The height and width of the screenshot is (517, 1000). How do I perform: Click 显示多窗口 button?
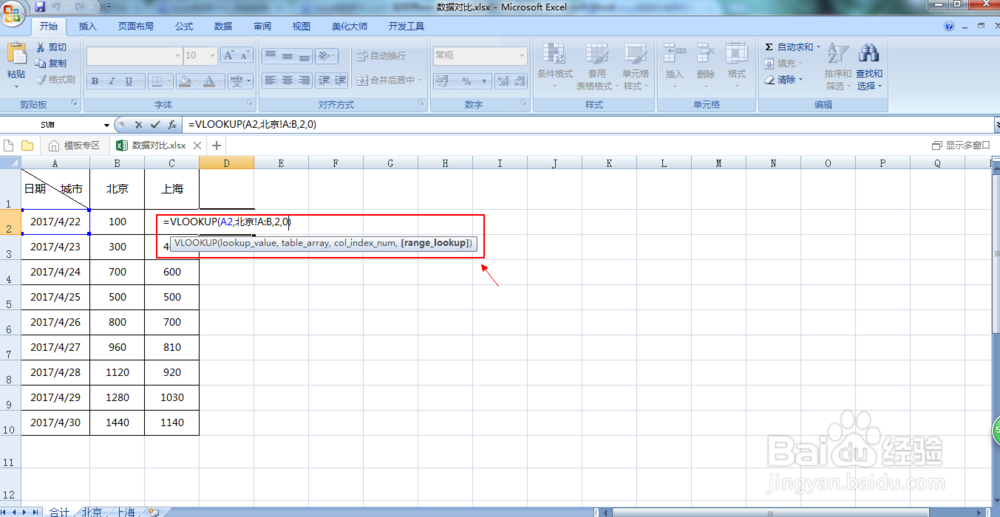961,145
